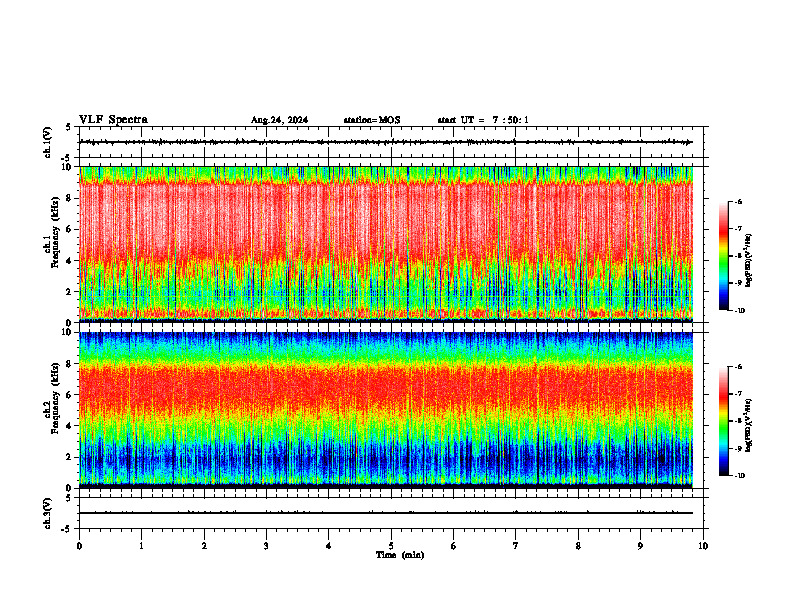
Task: Click the "ch.3(V)" axis label
Action: [x=47, y=513]
